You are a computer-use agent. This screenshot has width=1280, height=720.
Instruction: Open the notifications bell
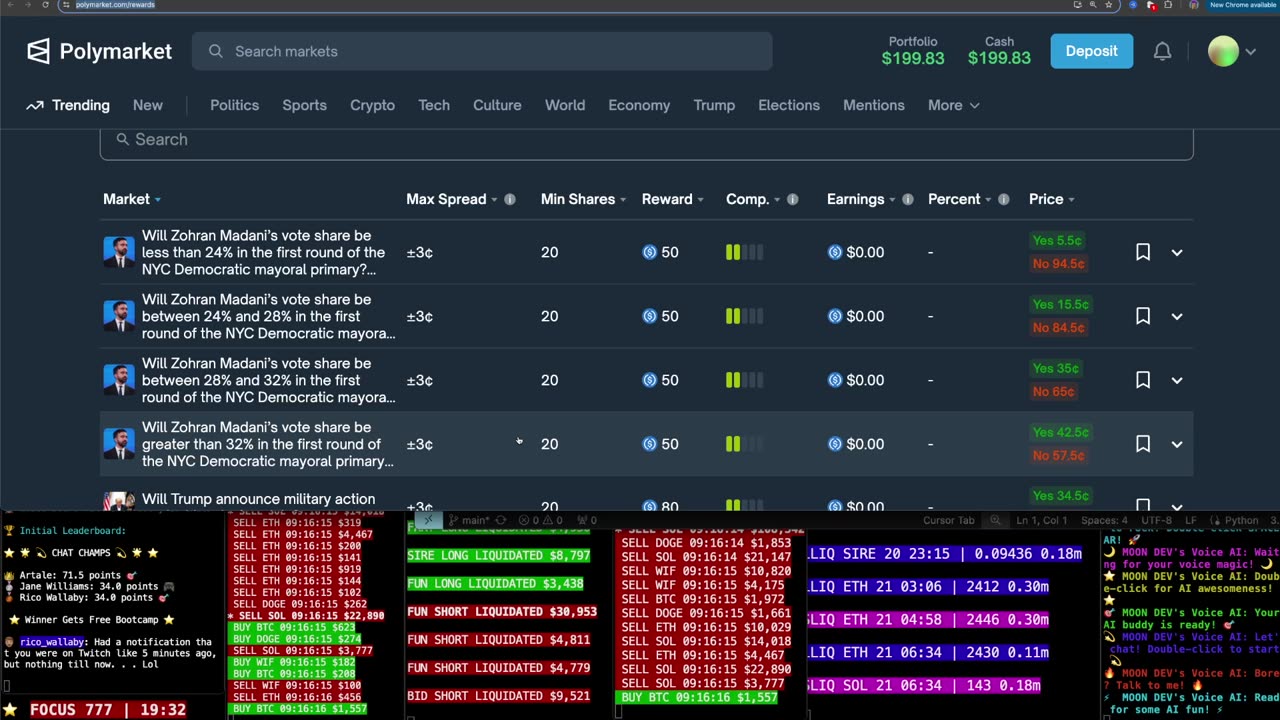(x=1162, y=51)
